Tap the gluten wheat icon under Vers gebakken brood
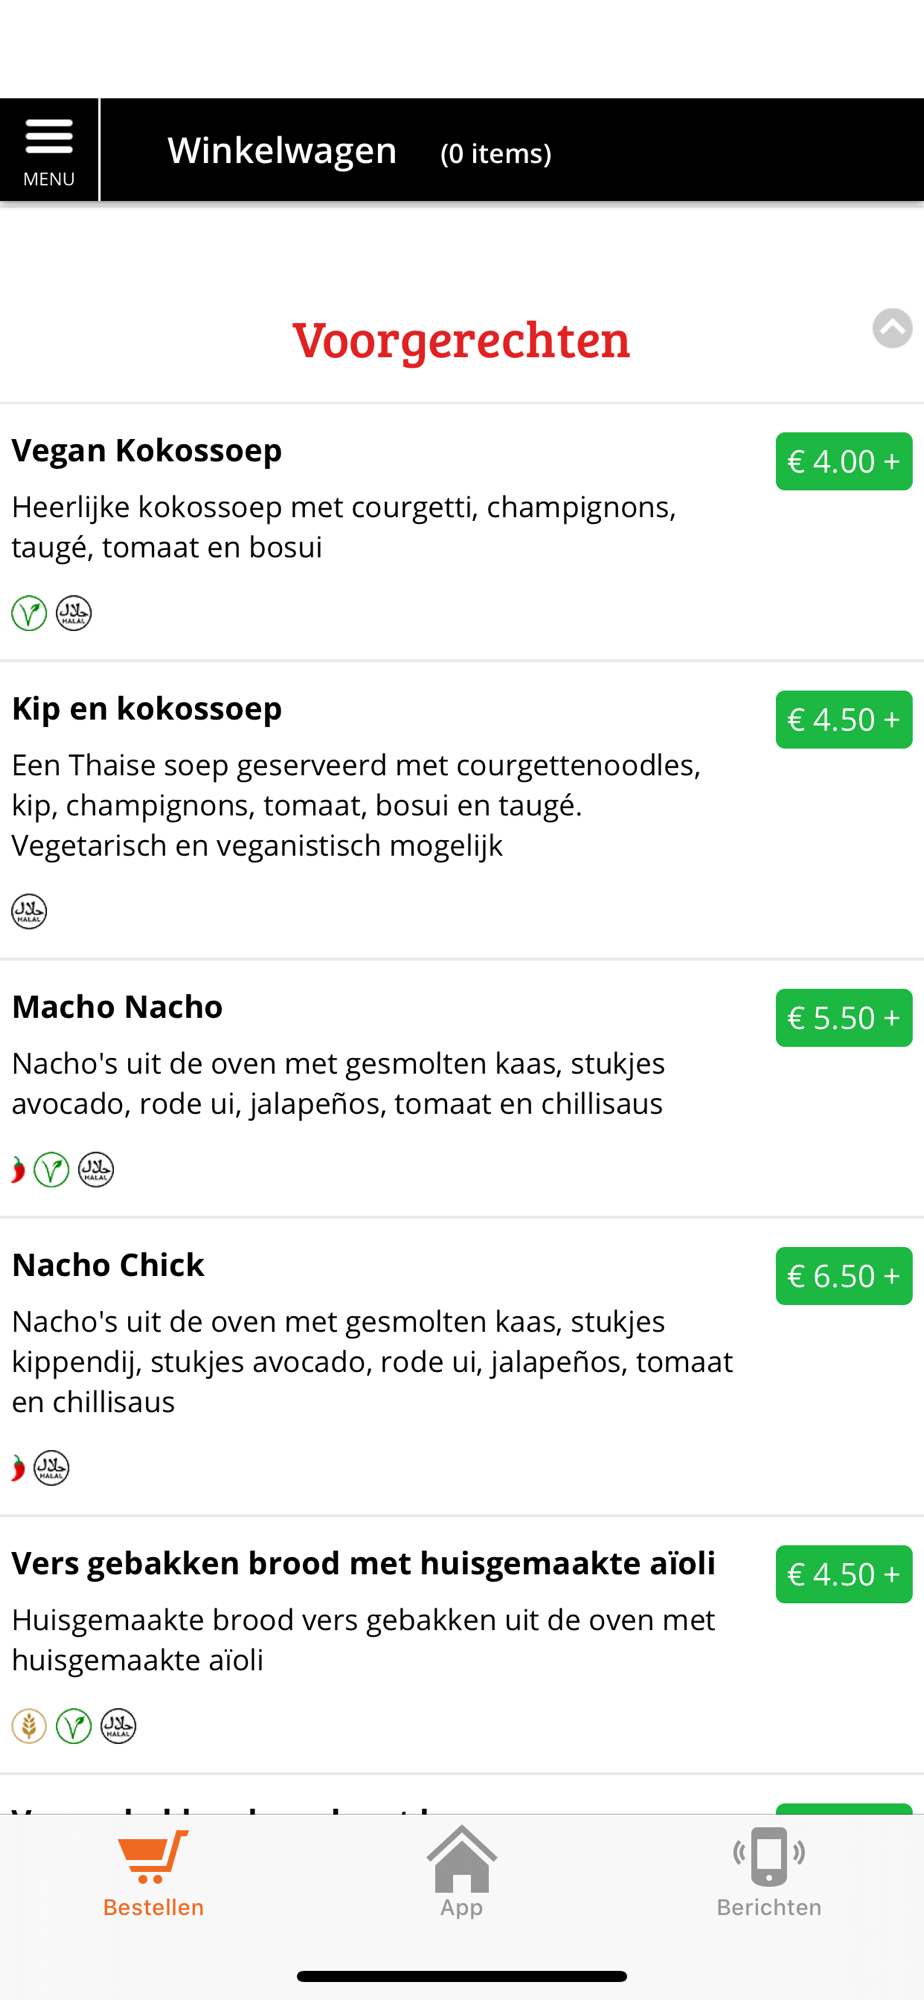924x2000 pixels. 29,1725
